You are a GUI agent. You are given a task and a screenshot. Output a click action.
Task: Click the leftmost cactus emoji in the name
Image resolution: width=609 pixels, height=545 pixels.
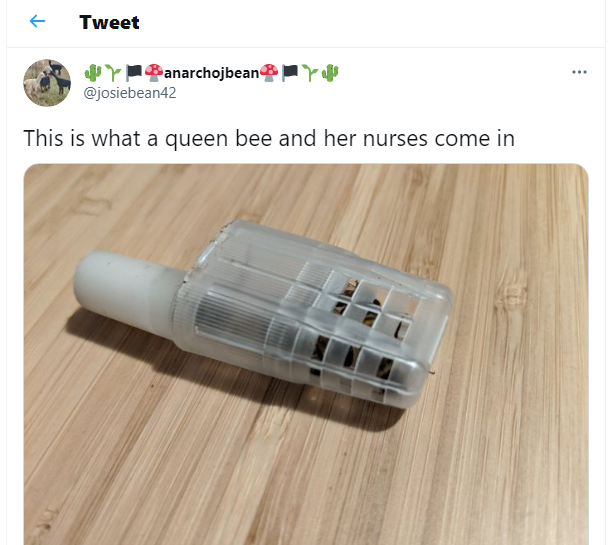pyautogui.click(x=93, y=73)
